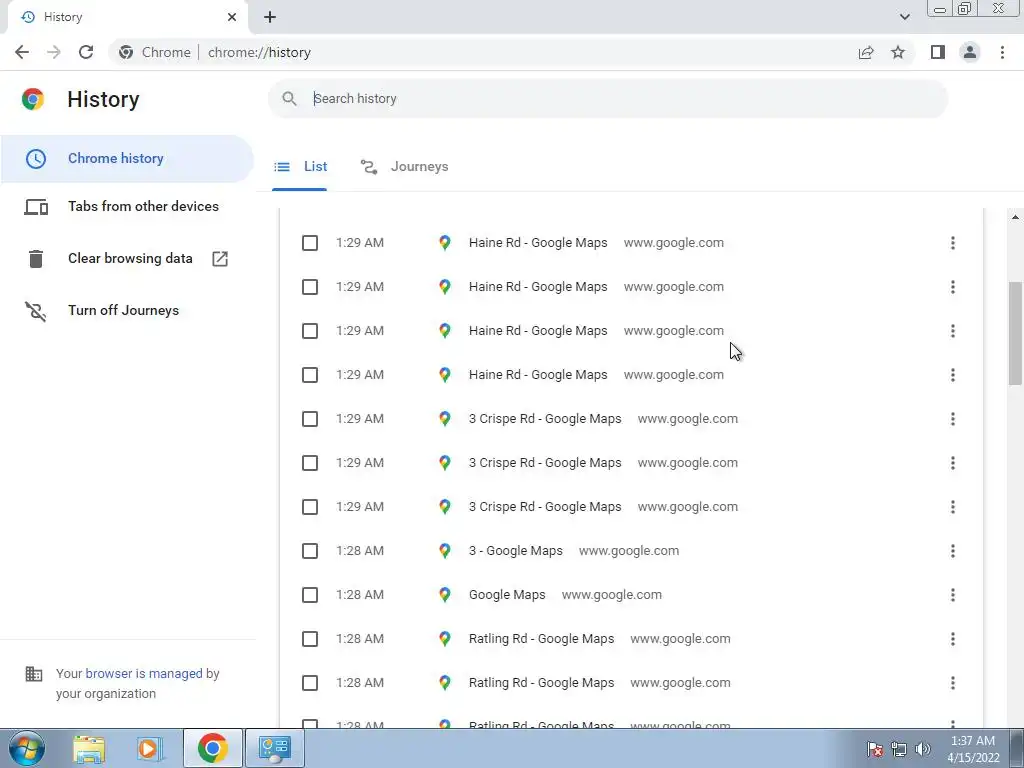1024x768 pixels.
Task: Focus the Search history field
Action: 608,99
